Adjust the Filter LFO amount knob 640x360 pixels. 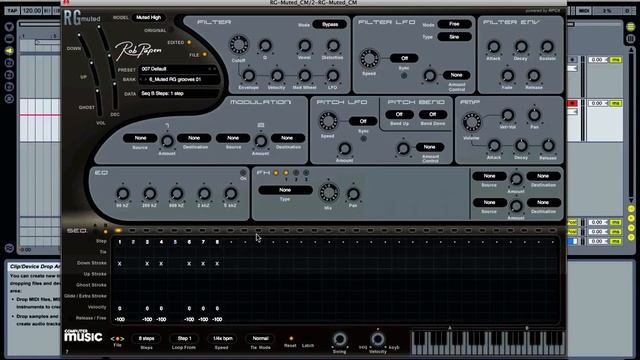[333, 76]
